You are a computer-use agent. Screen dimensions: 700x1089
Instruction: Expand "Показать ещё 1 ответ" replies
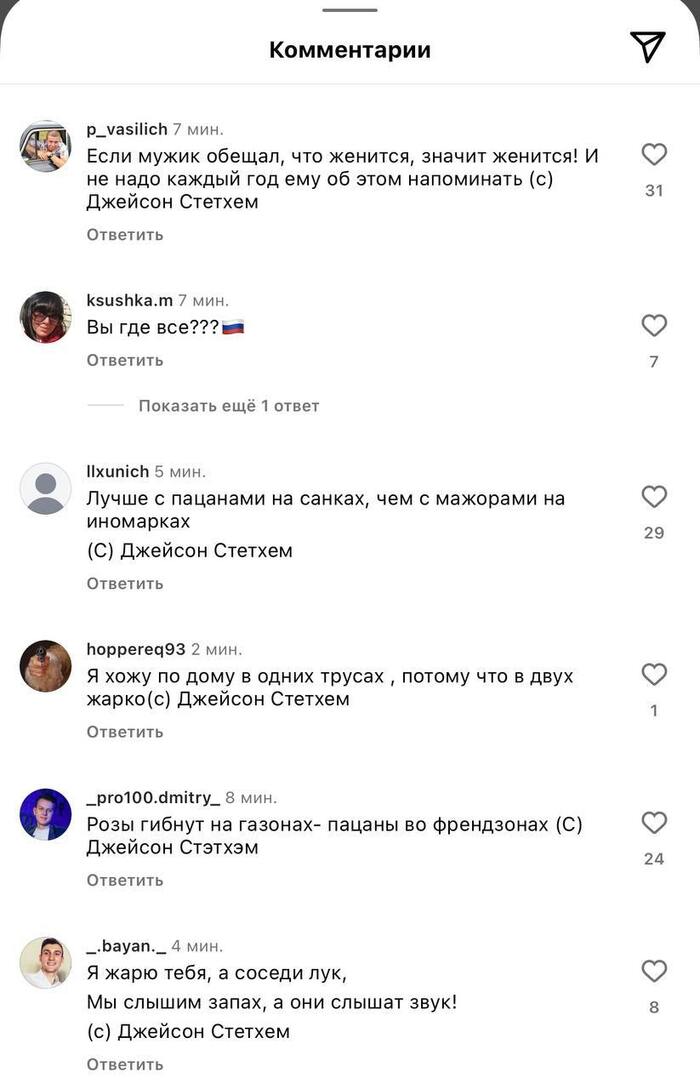(x=228, y=406)
